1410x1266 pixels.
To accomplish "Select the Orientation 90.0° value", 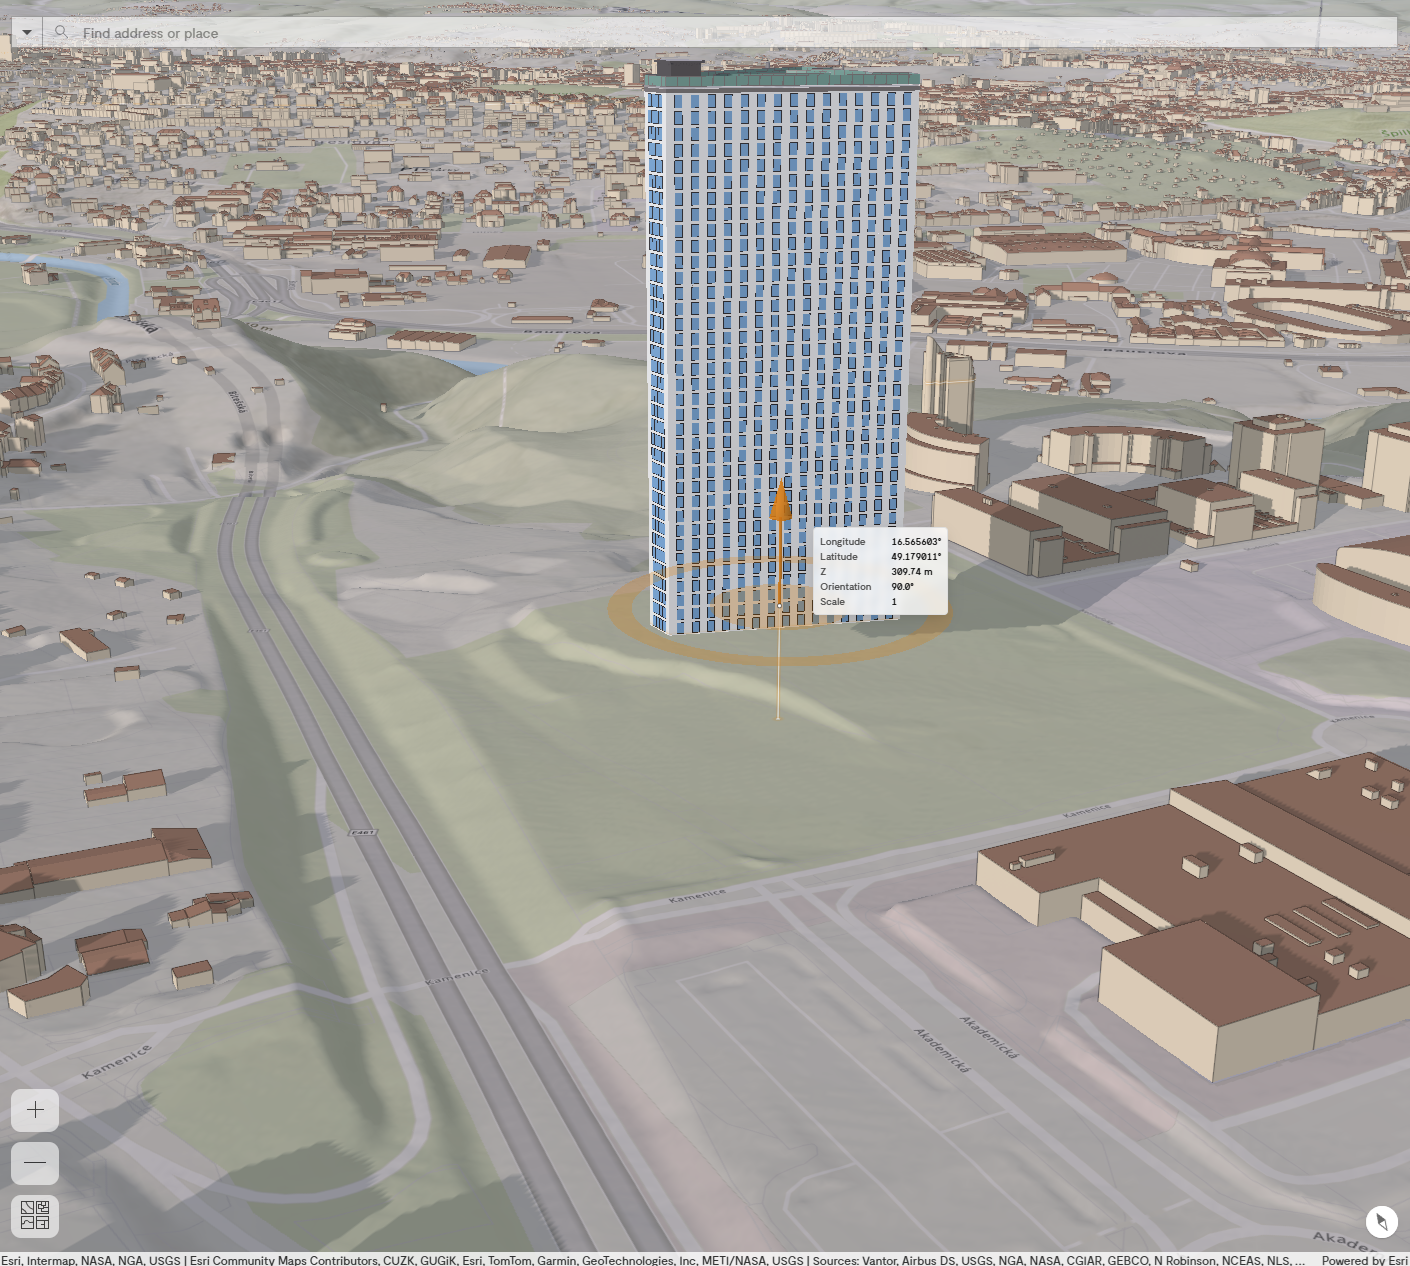I will 902,587.
